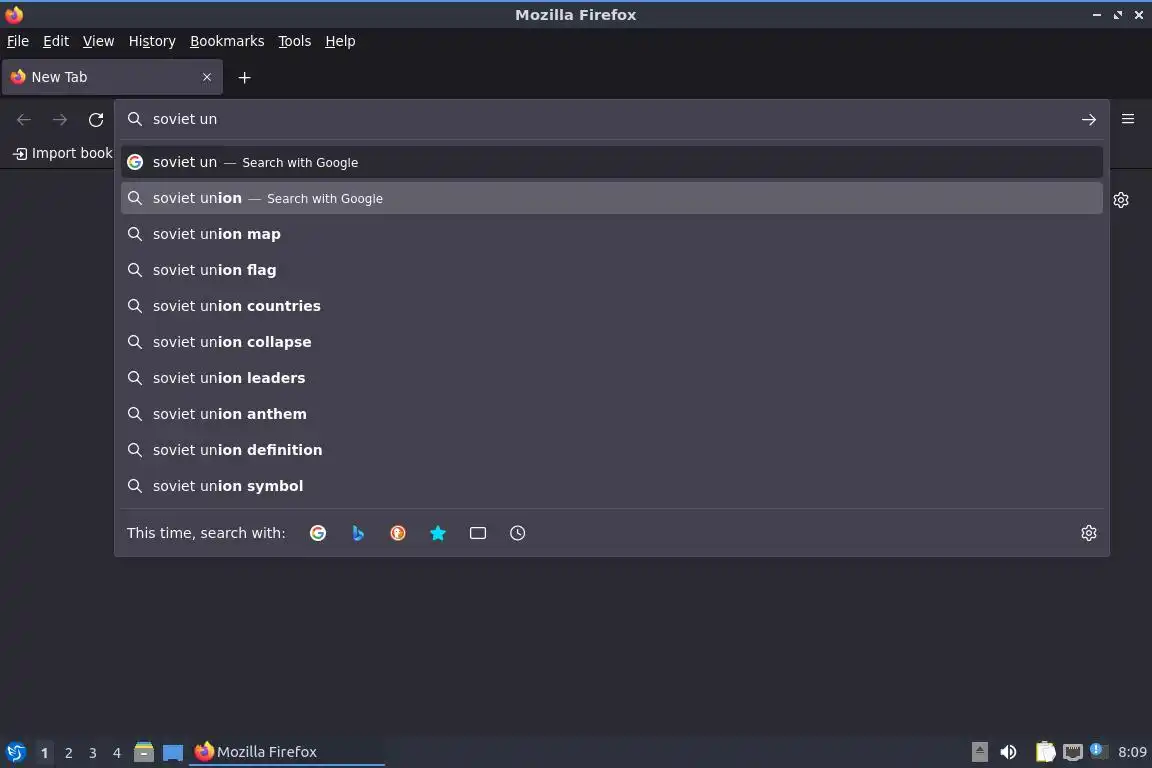Click the eject removable media tray icon

pos(979,752)
